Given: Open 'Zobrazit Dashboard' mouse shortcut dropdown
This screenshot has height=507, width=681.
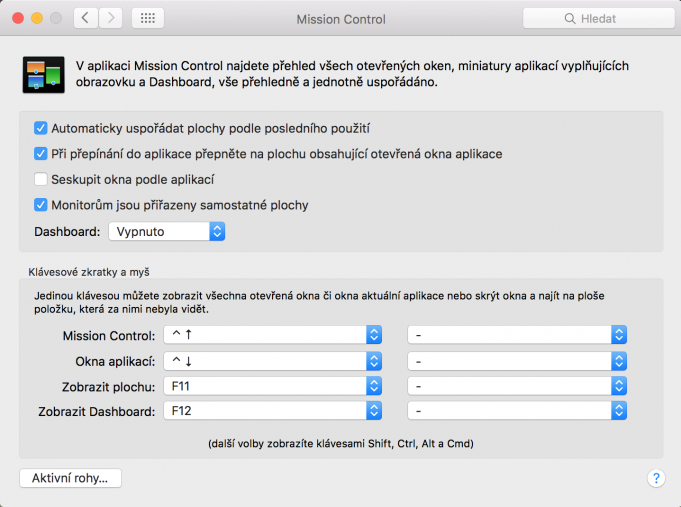Looking at the screenshot, I should pyautogui.click(x=517, y=410).
